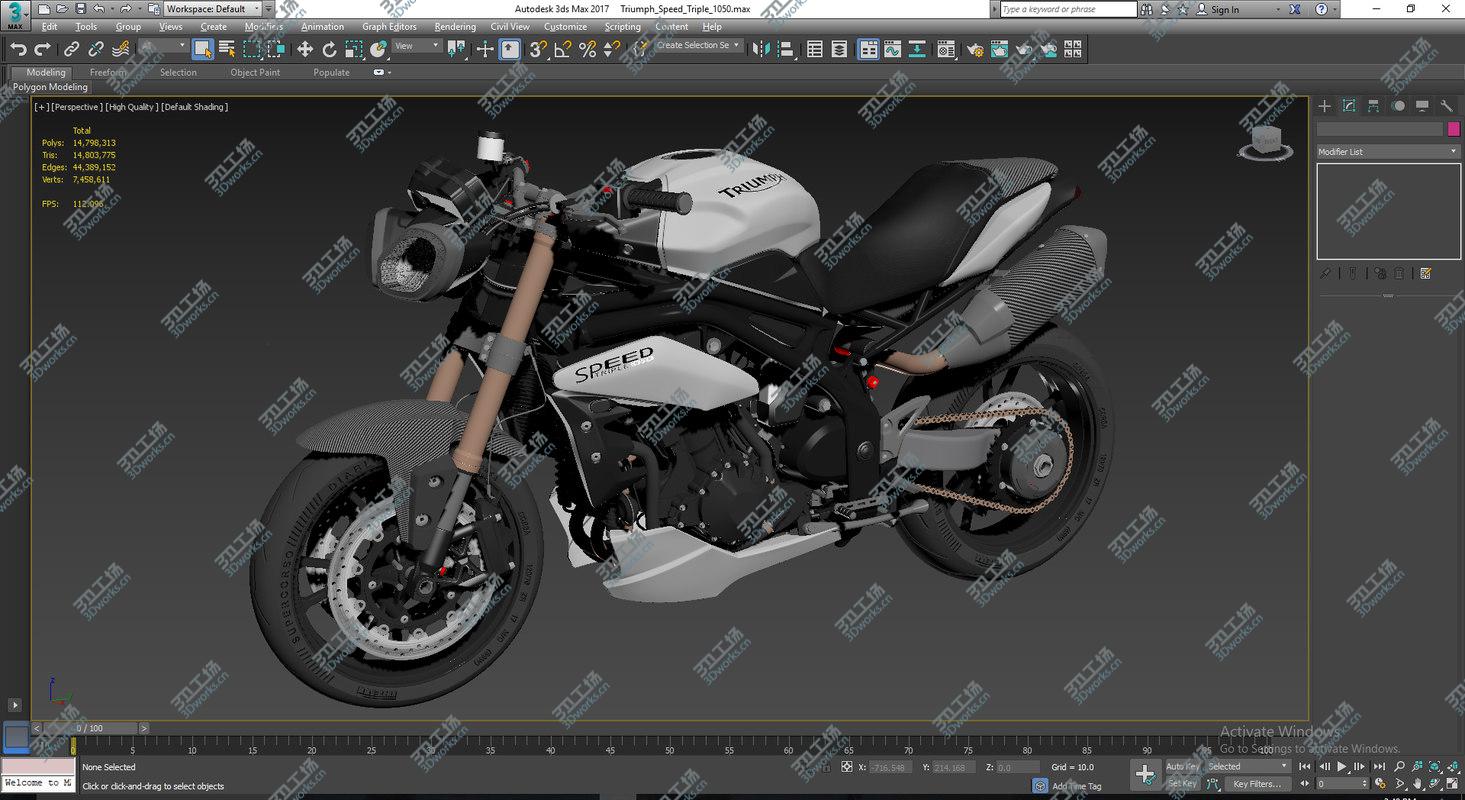Screen dimensions: 1465x800
Task: Open the Material Editor icon
Action: [x=946, y=49]
